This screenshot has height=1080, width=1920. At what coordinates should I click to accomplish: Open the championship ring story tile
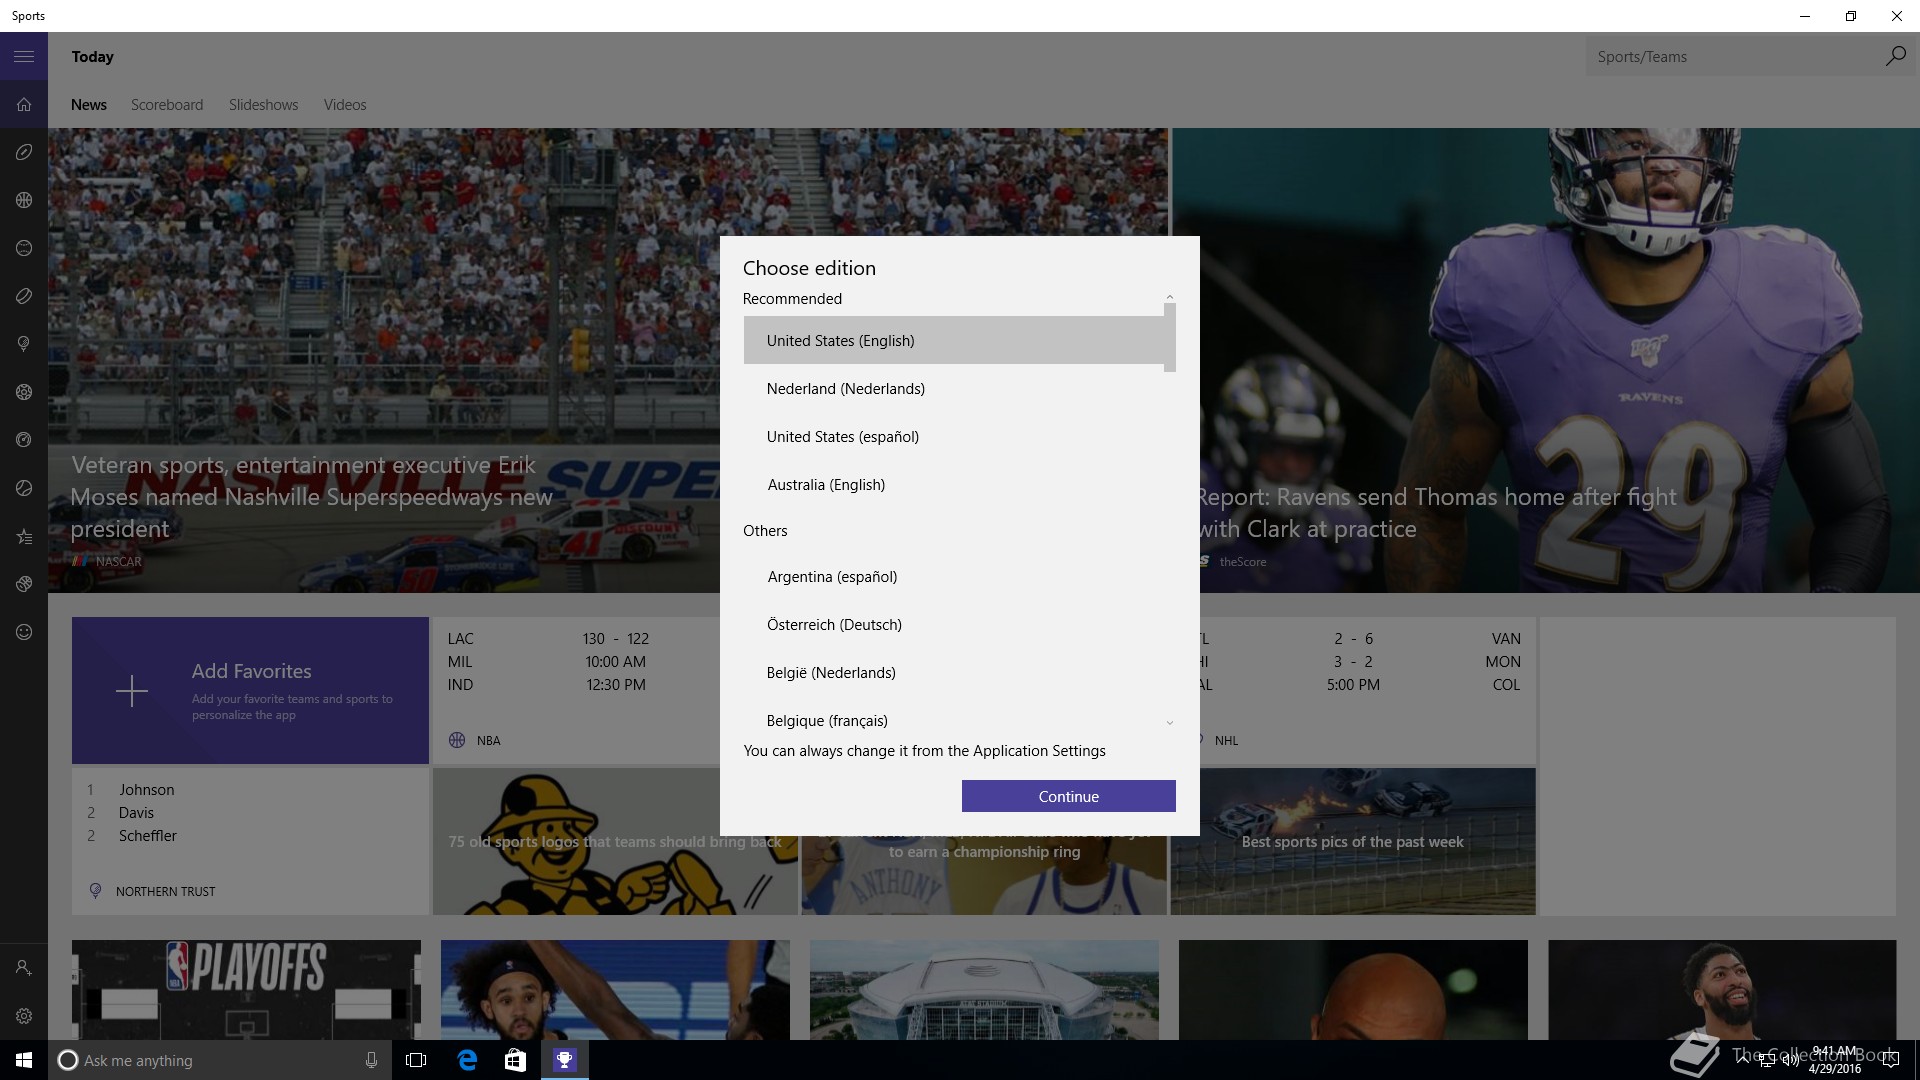pyautogui.click(x=984, y=875)
